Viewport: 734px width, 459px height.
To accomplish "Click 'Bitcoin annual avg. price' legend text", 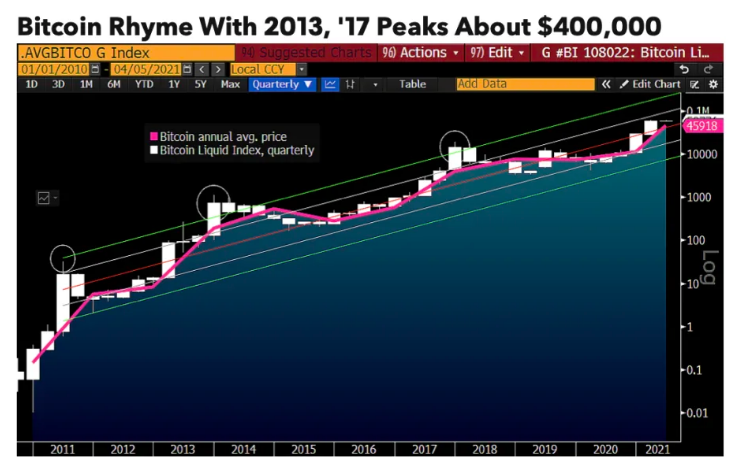I will point(223,137).
